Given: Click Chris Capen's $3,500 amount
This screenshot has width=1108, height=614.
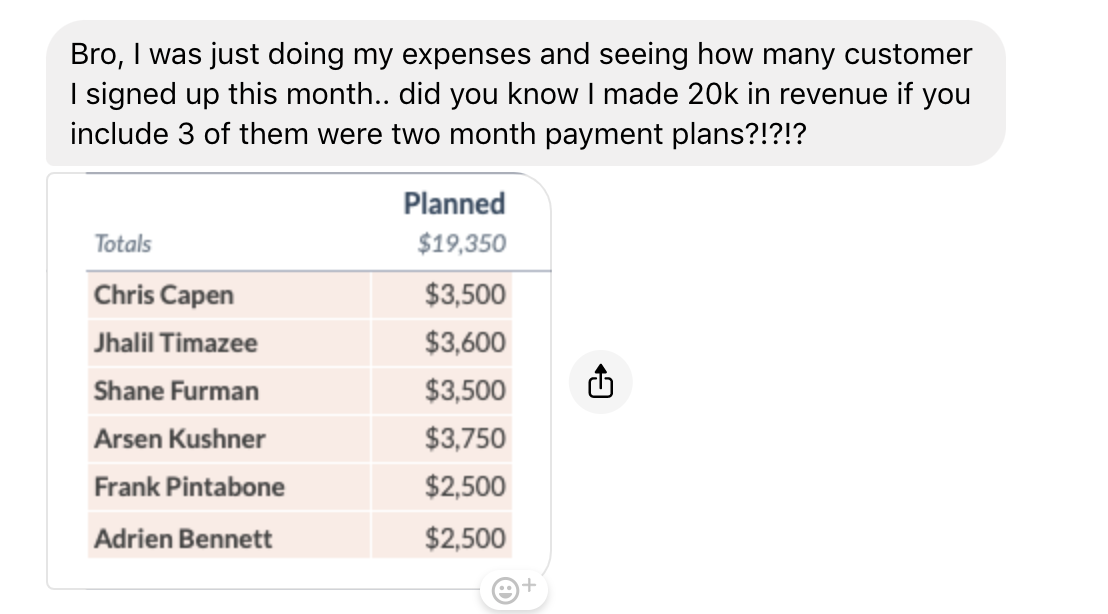Looking at the screenshot, I should pyautogui.click(x=465, y=295).
